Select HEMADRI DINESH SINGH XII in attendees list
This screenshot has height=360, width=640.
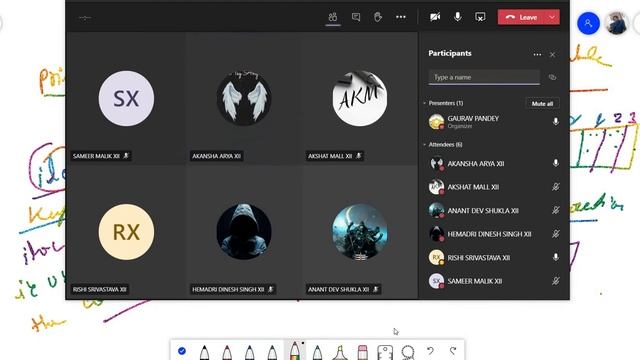click(x=494, y=234)
